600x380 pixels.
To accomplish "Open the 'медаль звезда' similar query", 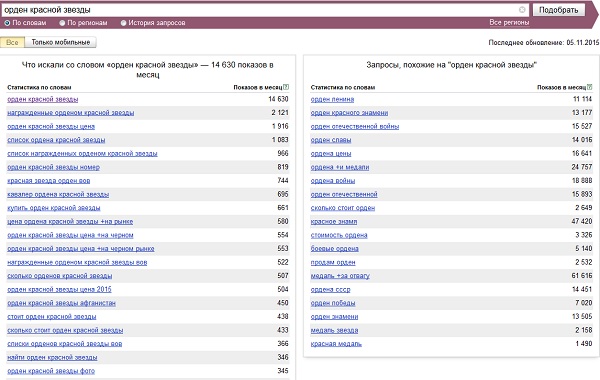I will (x=334, y=330).
